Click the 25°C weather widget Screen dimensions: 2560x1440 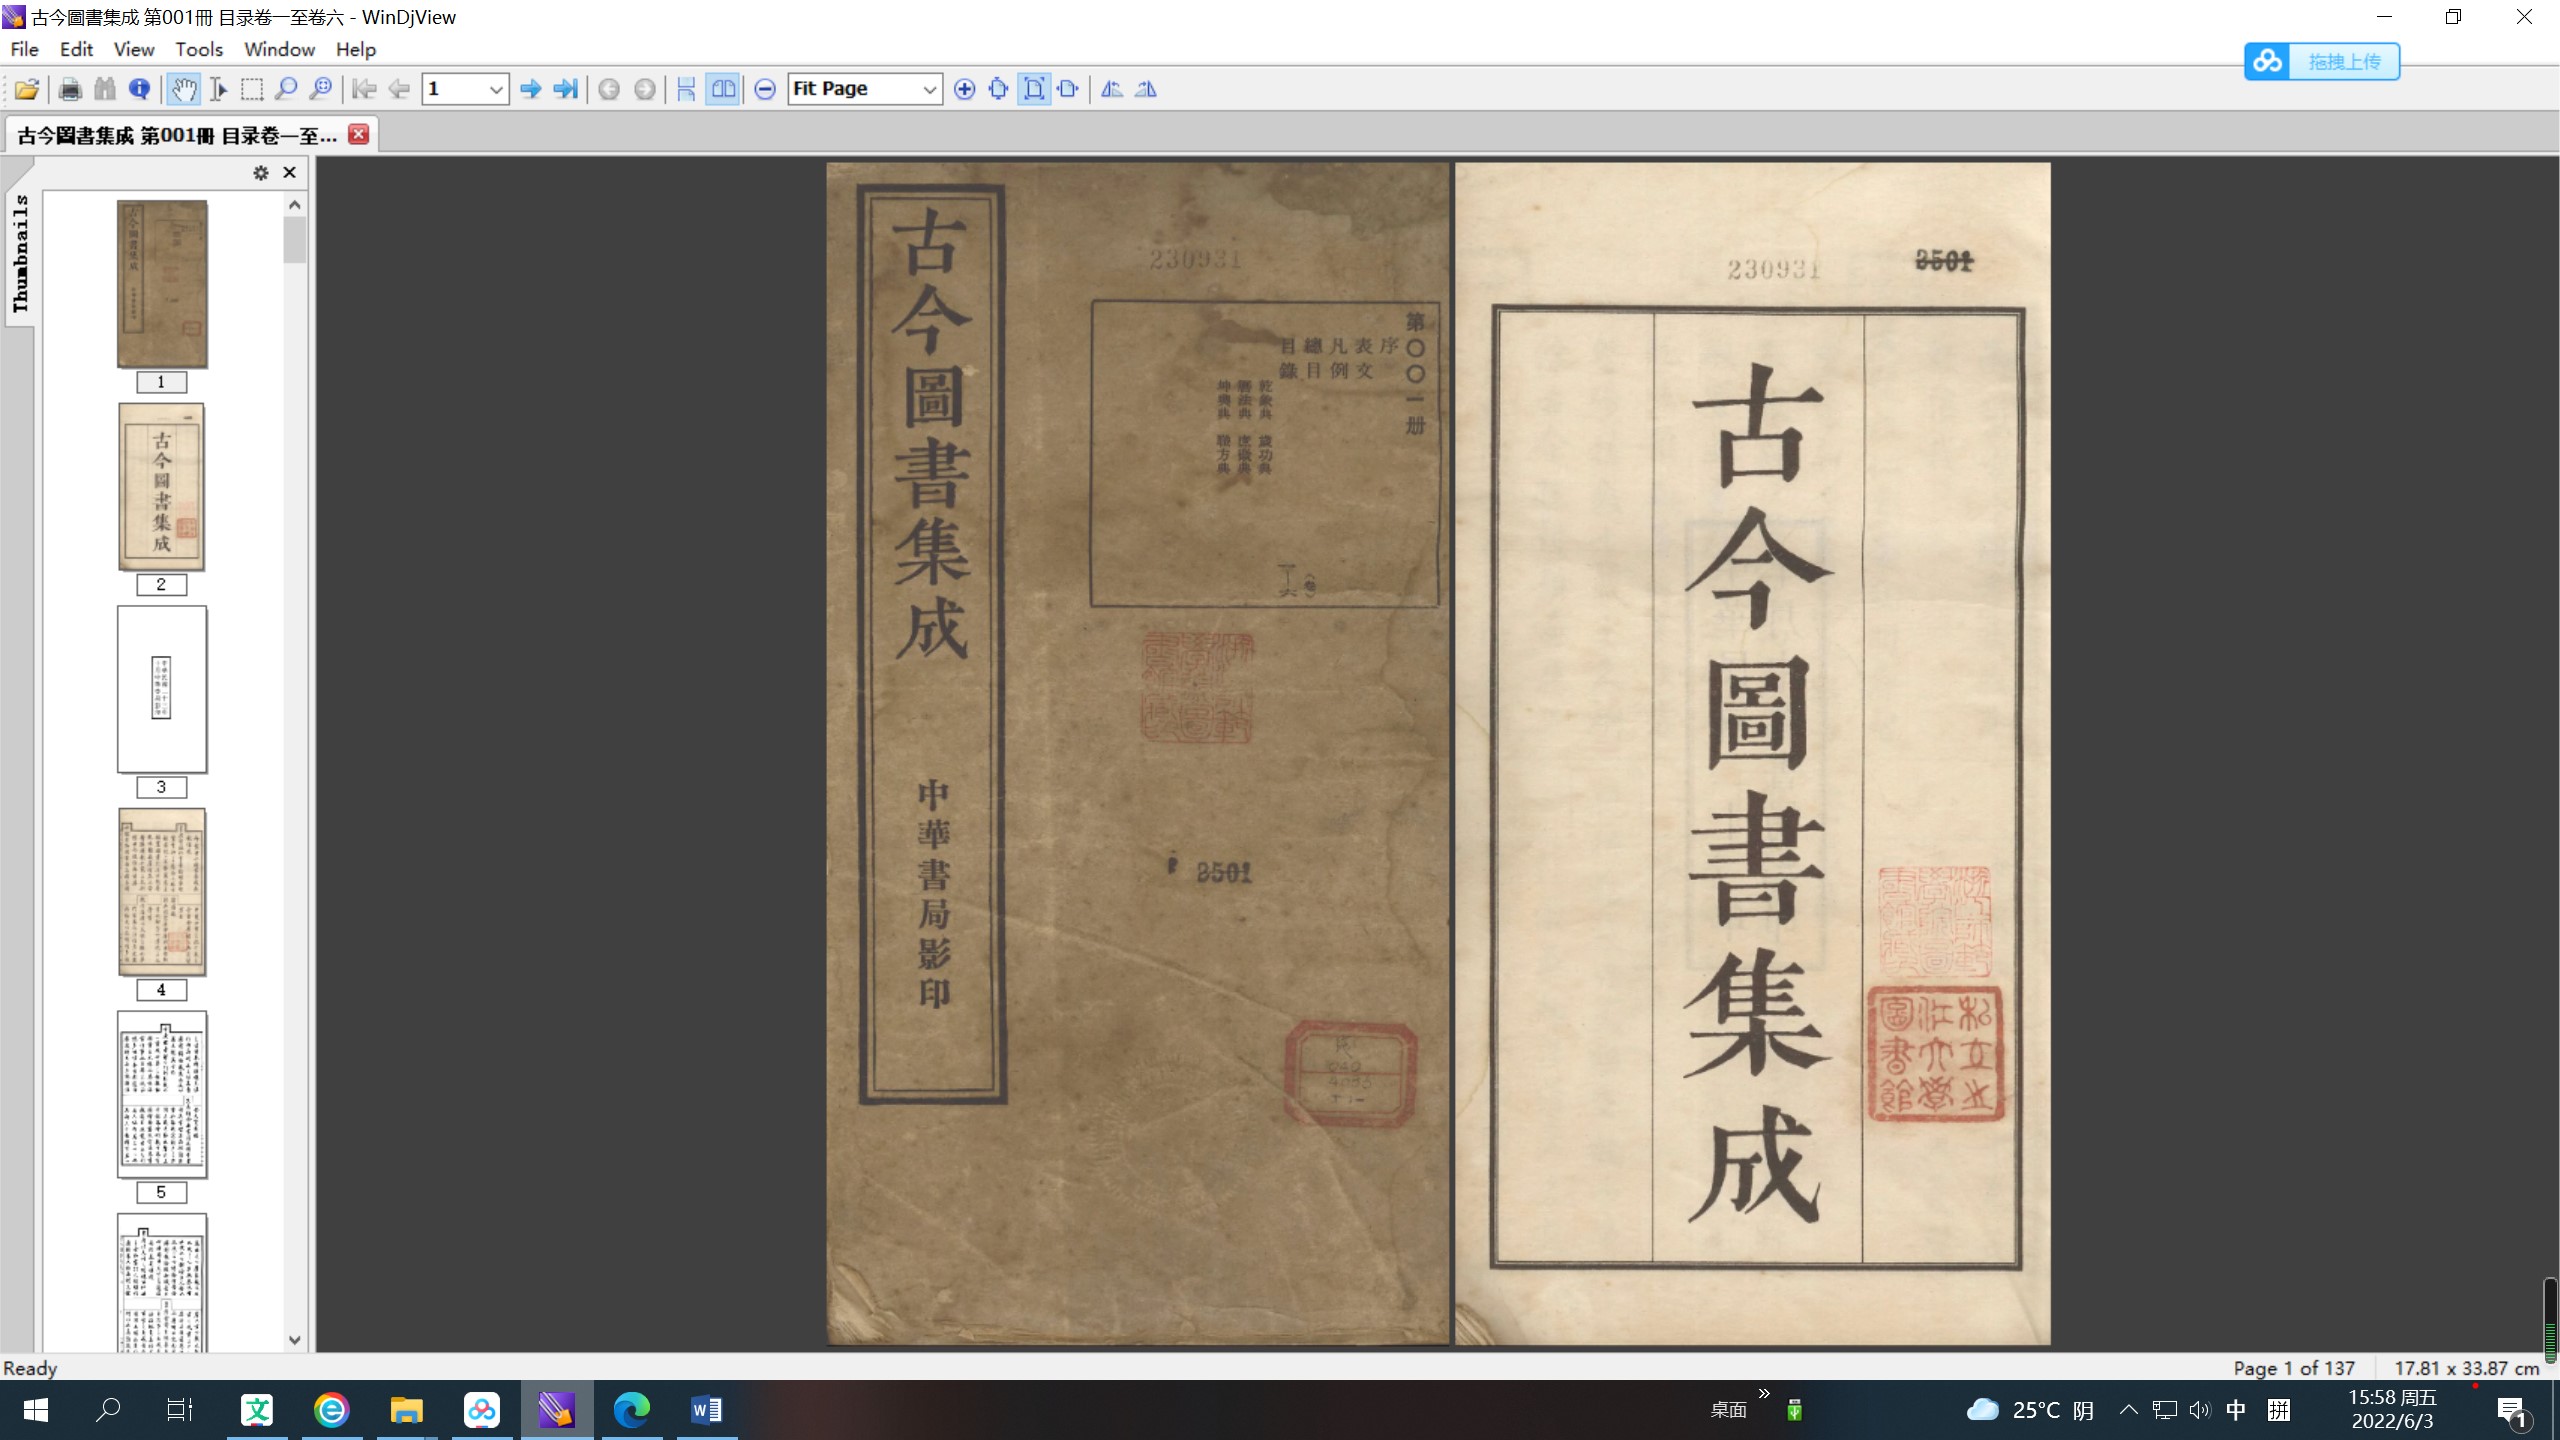(x=2031, y=1410)
